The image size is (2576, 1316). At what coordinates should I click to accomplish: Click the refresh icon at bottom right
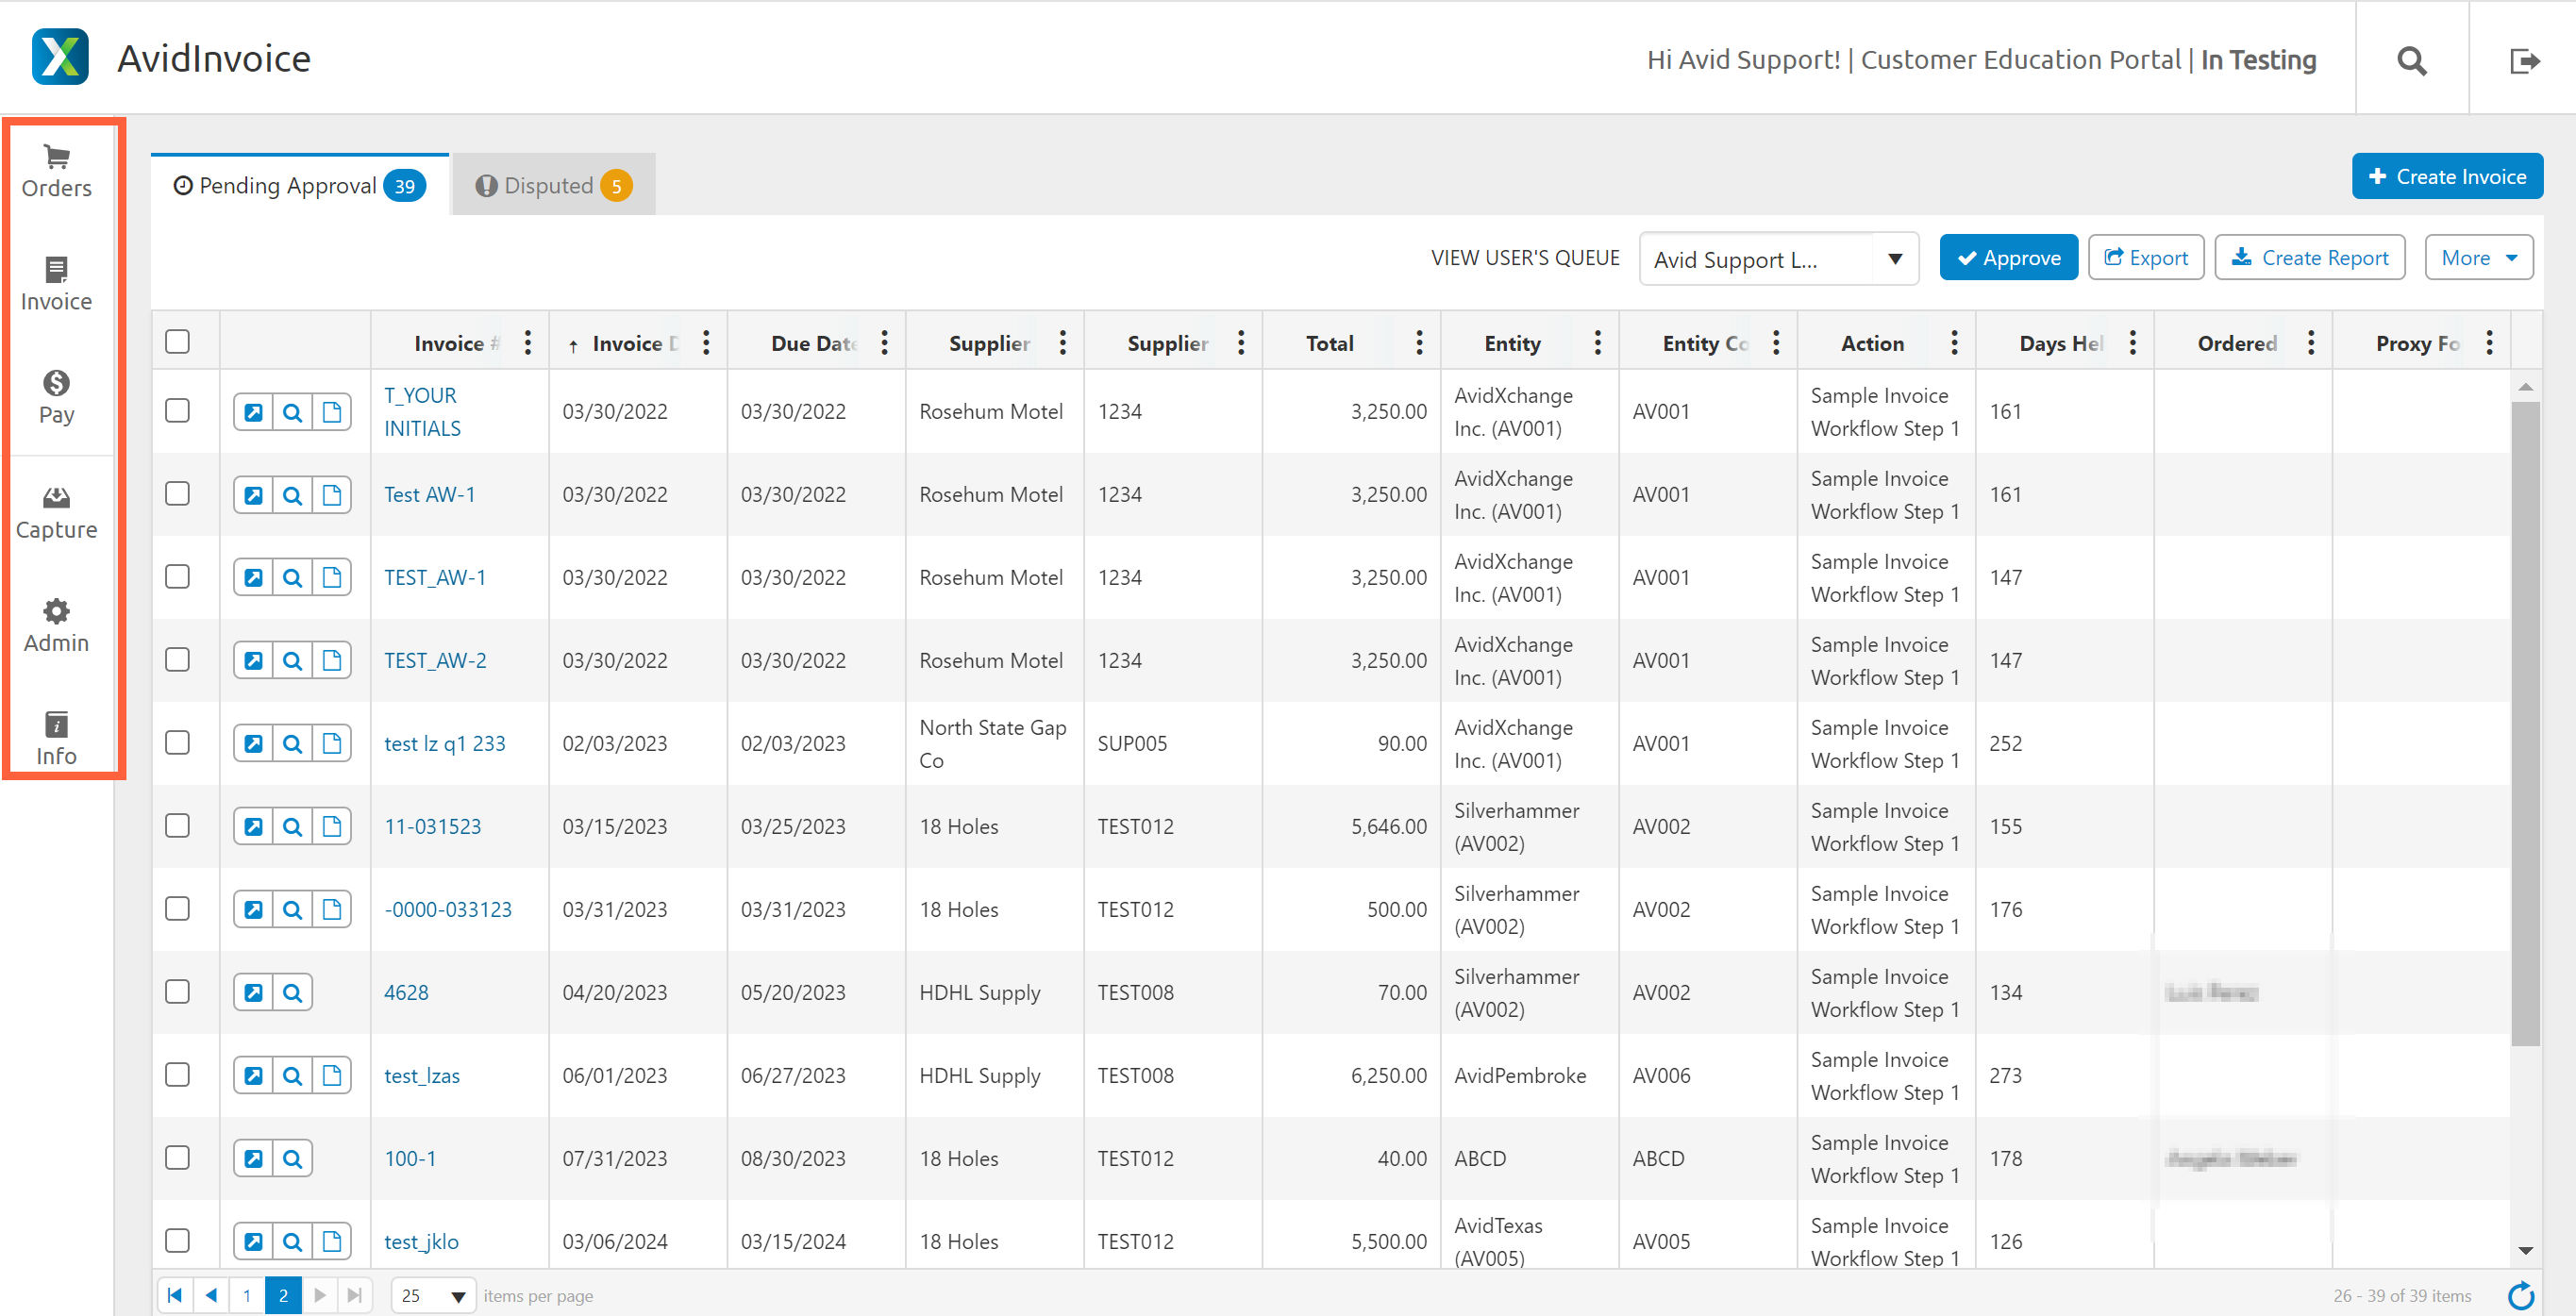(2521, 1295)
